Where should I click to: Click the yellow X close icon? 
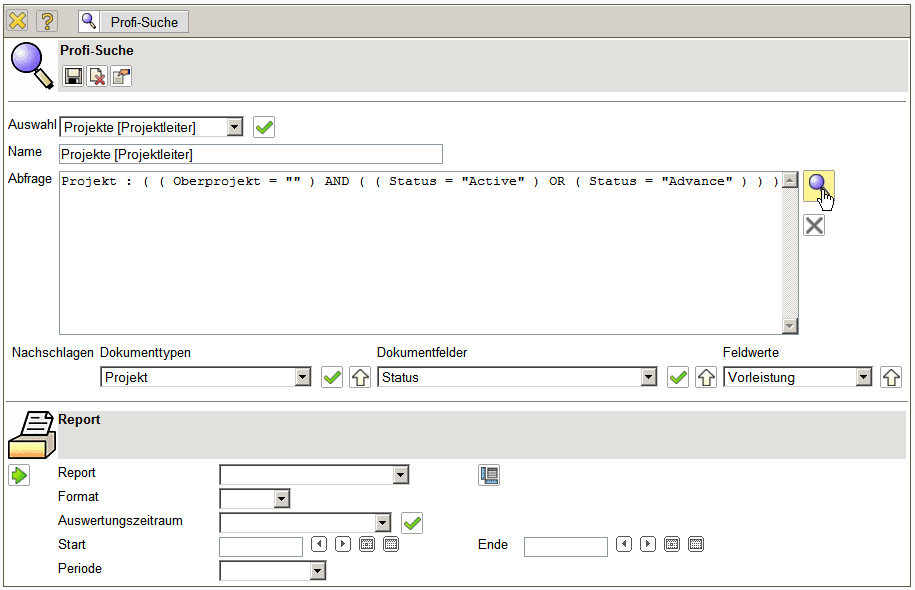pos(17,21)
